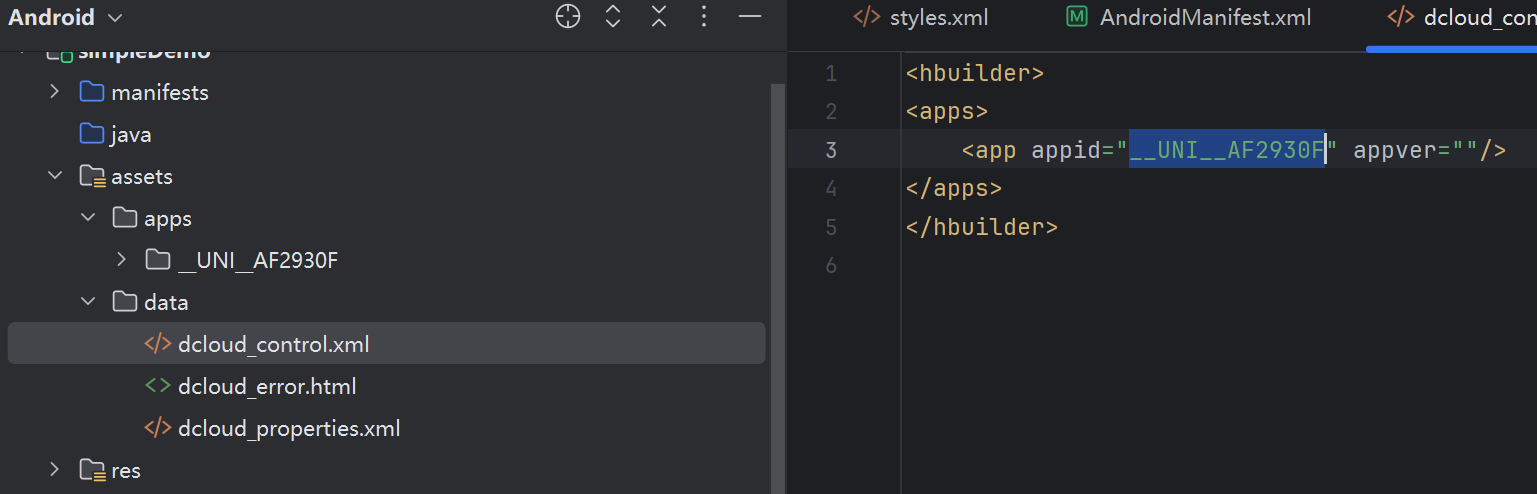Click line number 1 in the gutter
The width and height of the screenshot is (1537, 494).
click(x=831, y=74)
